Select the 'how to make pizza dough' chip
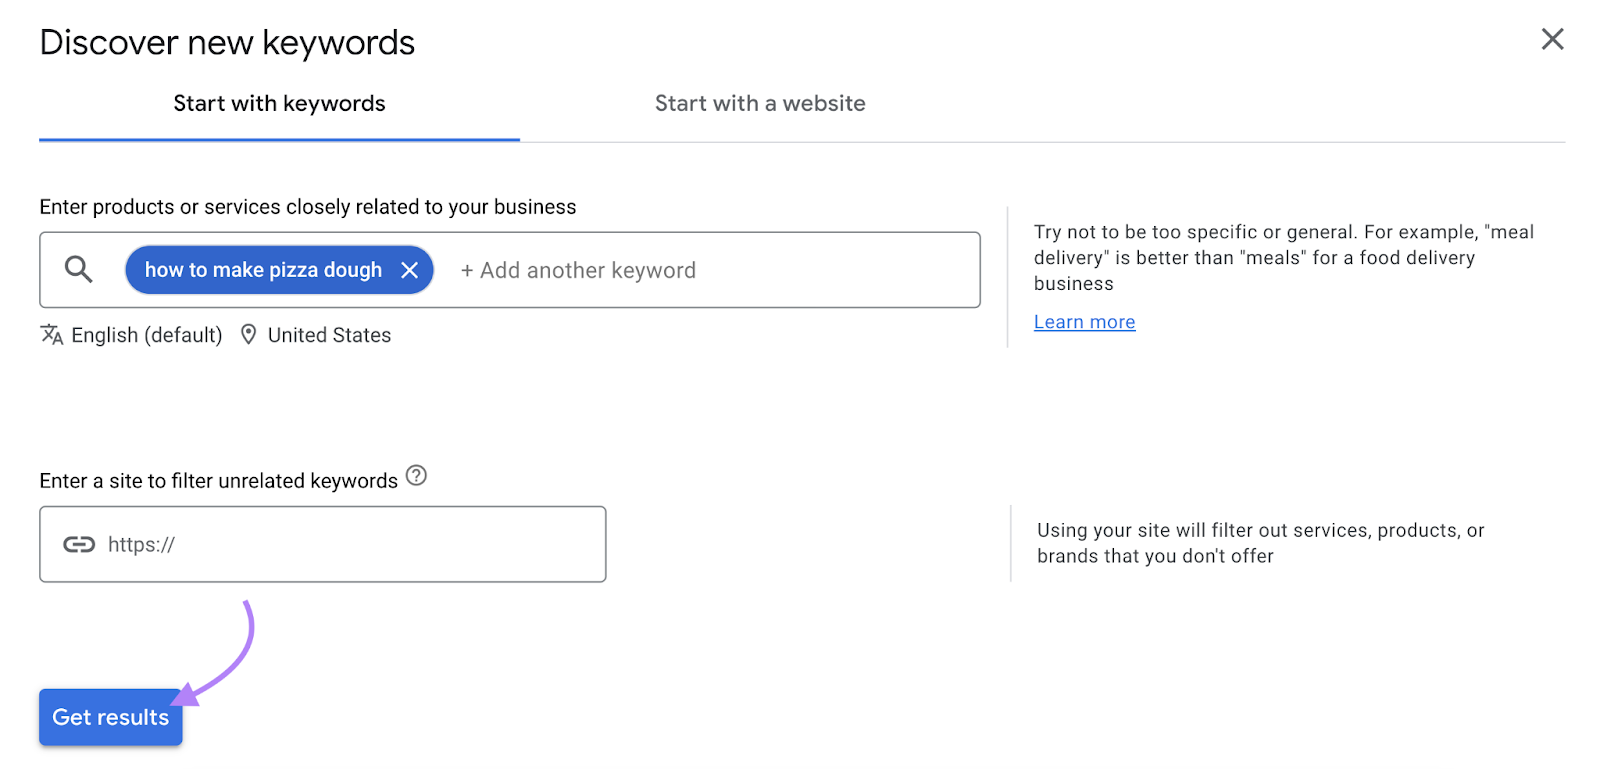This screenshot has width=1600, height=770. click(262, 270)
